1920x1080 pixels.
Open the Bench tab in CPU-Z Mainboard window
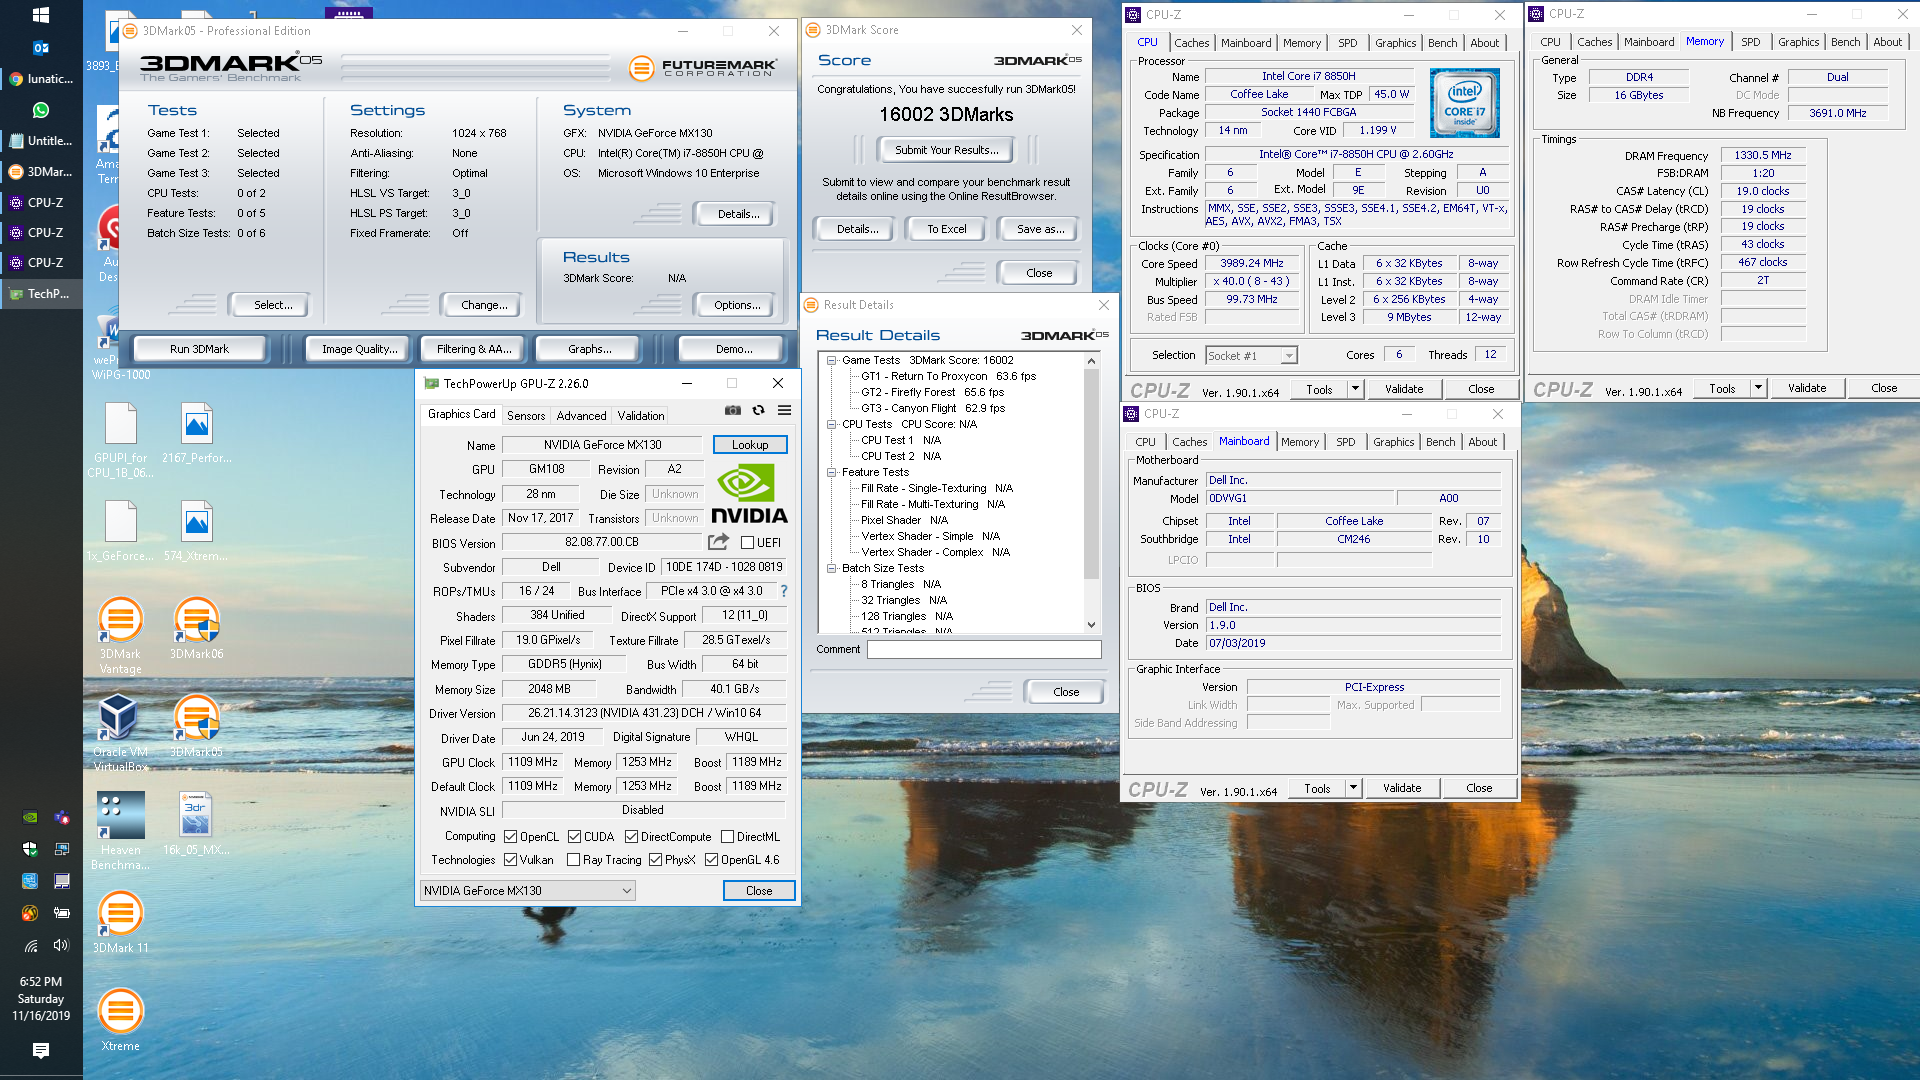tap(1441, 442)
